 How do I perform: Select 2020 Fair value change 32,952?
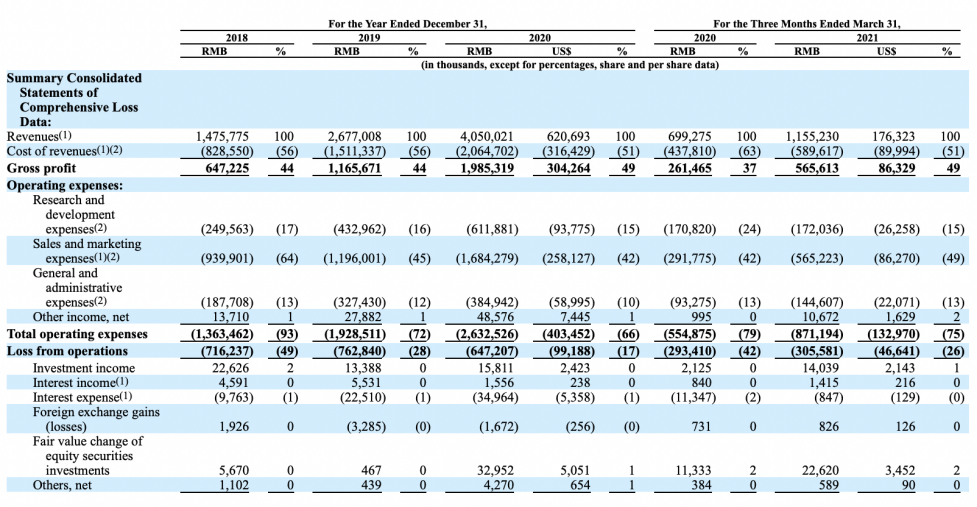(495, 471)
